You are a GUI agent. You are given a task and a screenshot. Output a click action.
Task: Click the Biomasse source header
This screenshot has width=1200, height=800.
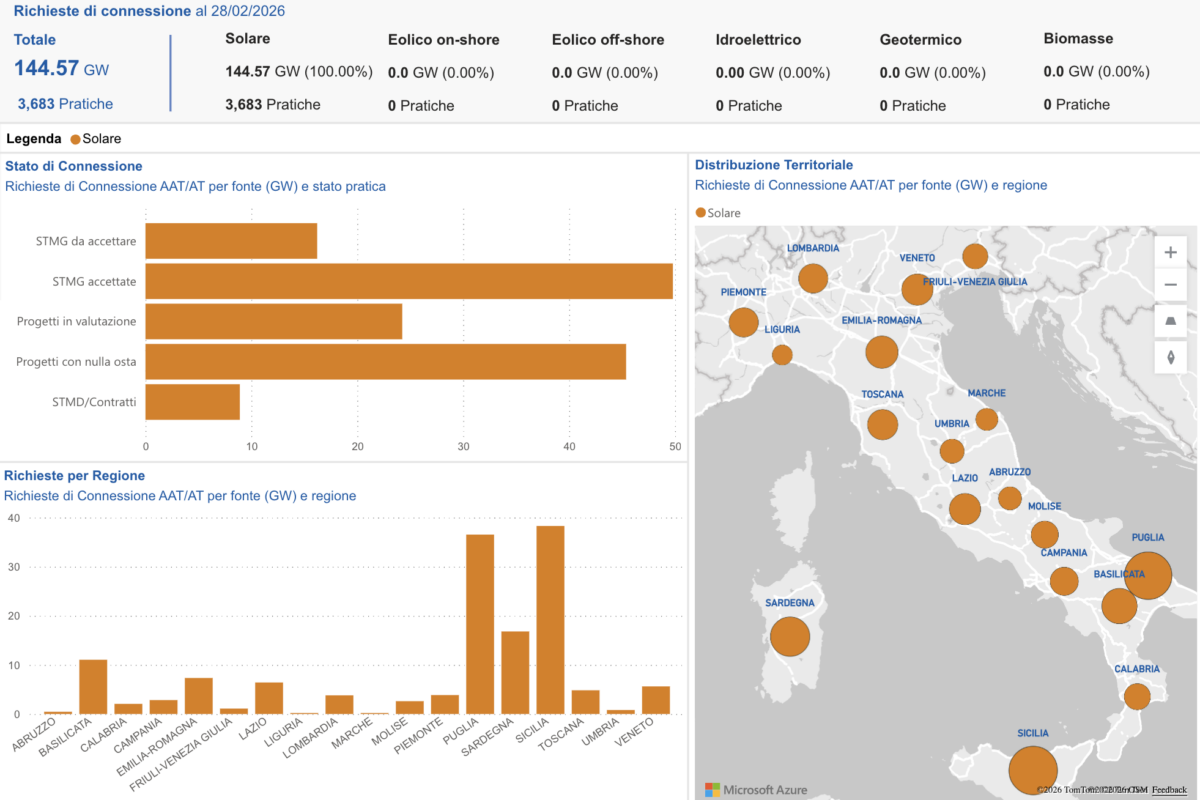click(x=1078, y=39)
